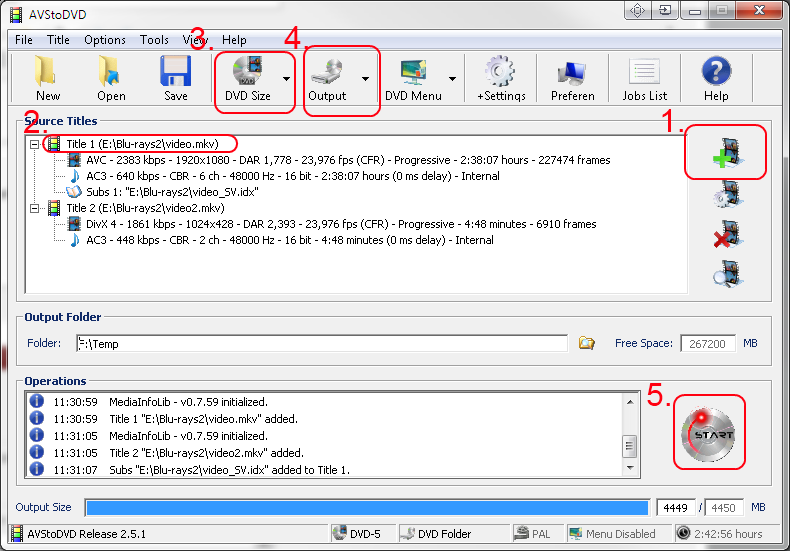Viewport: 790px width, 551px height.
Task: Click the DivX 4 video stream icon
Action: [x=75, y=224]
